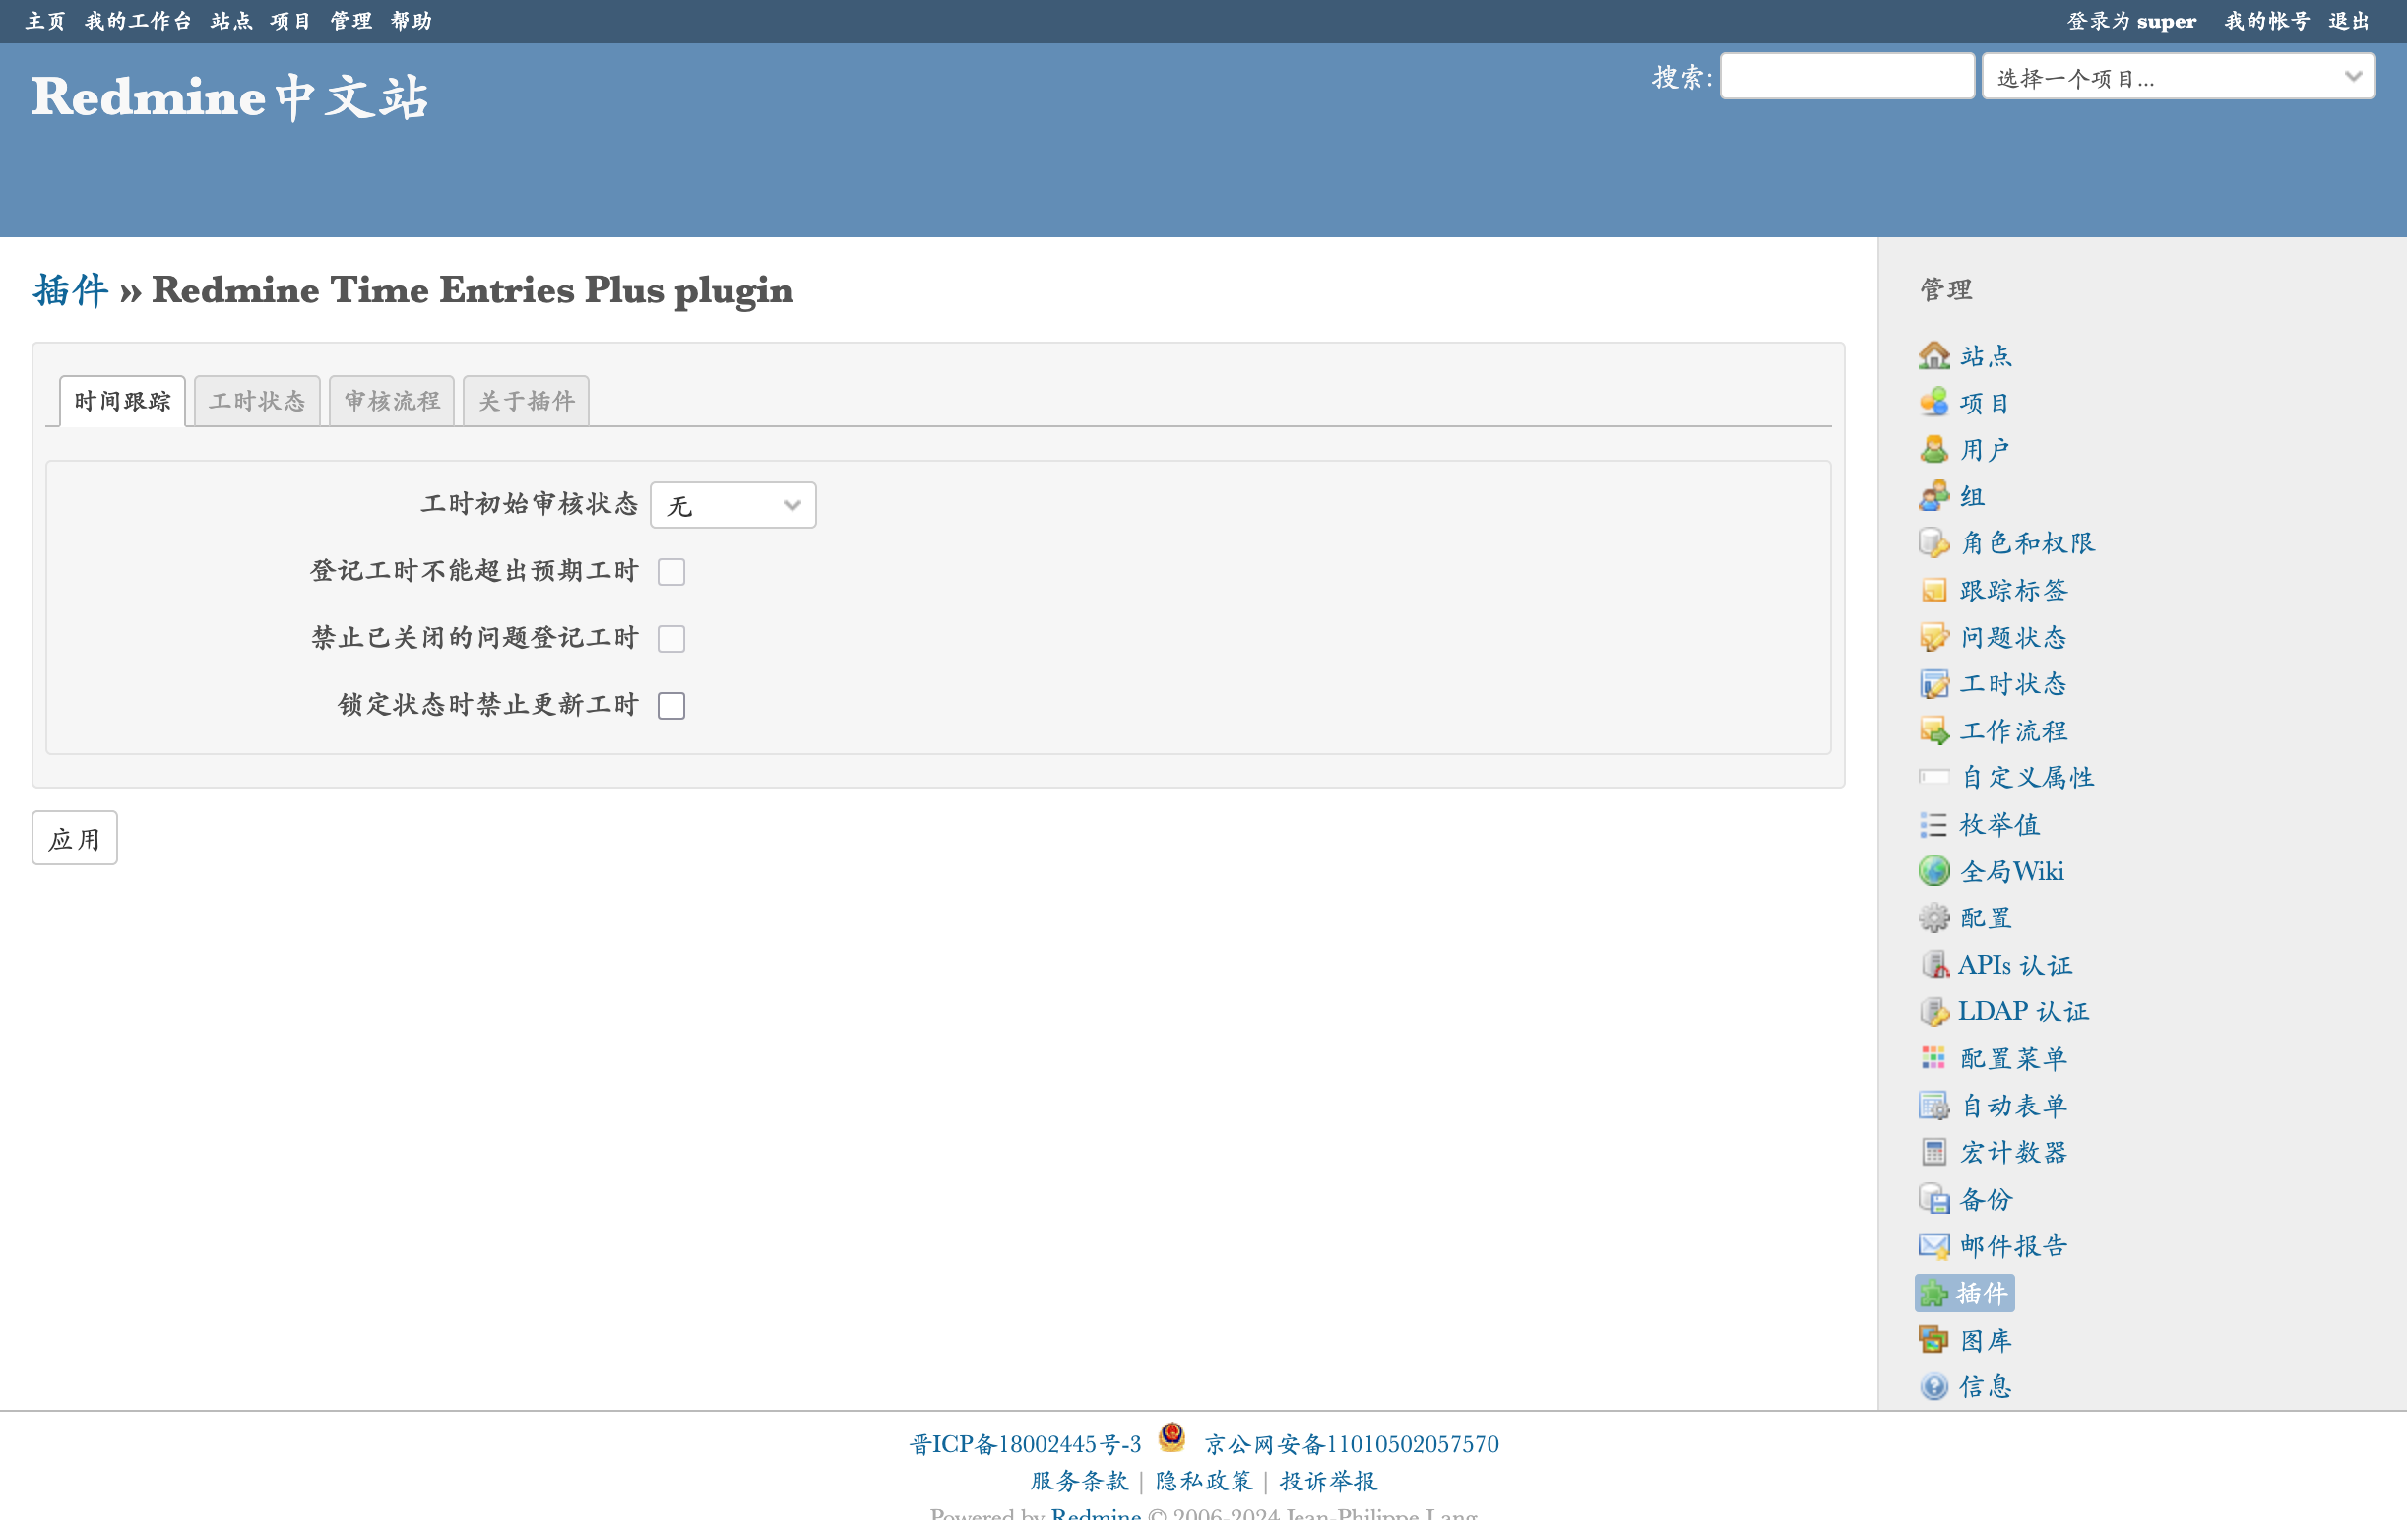
Task: Click the envelope icon for 邮件报告
Action: click(x=1933, y=1245)
